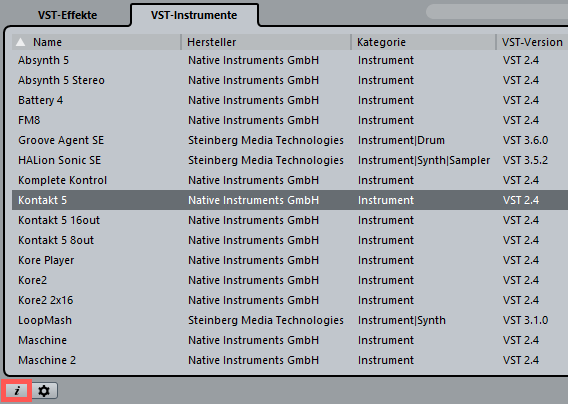Select Absynth 5 Stereo entry
The image size is (568, 404).
[x=290, y=80]
